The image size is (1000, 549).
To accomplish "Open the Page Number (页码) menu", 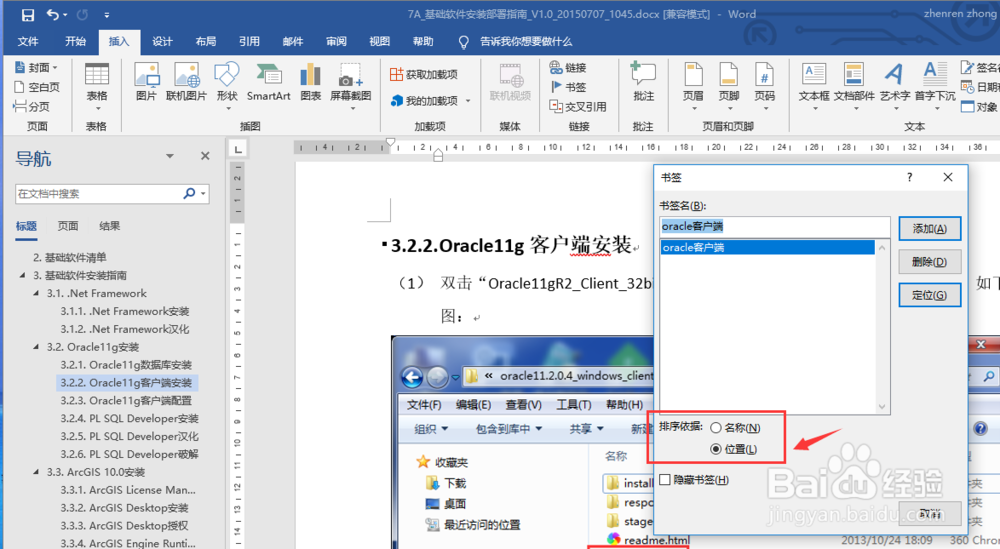I will point(764,85).
